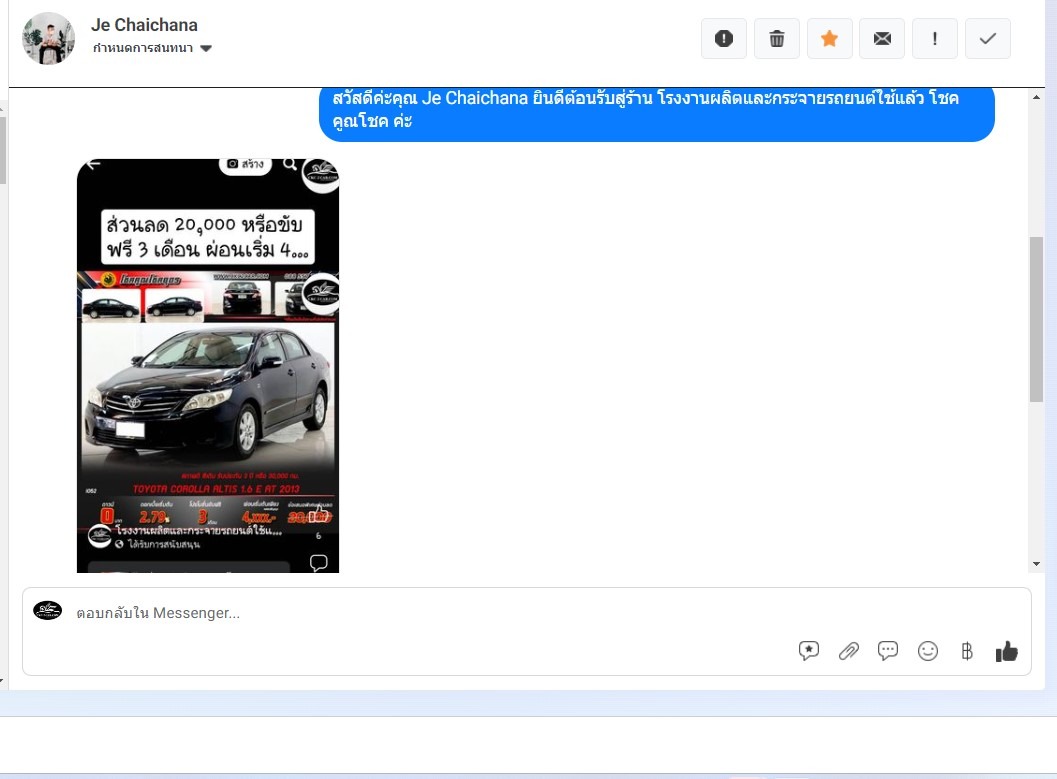Click the chat vertical scrollbar thumb
The width and height of the screenshot is (1057, 779).
(x=1036, y=320)
